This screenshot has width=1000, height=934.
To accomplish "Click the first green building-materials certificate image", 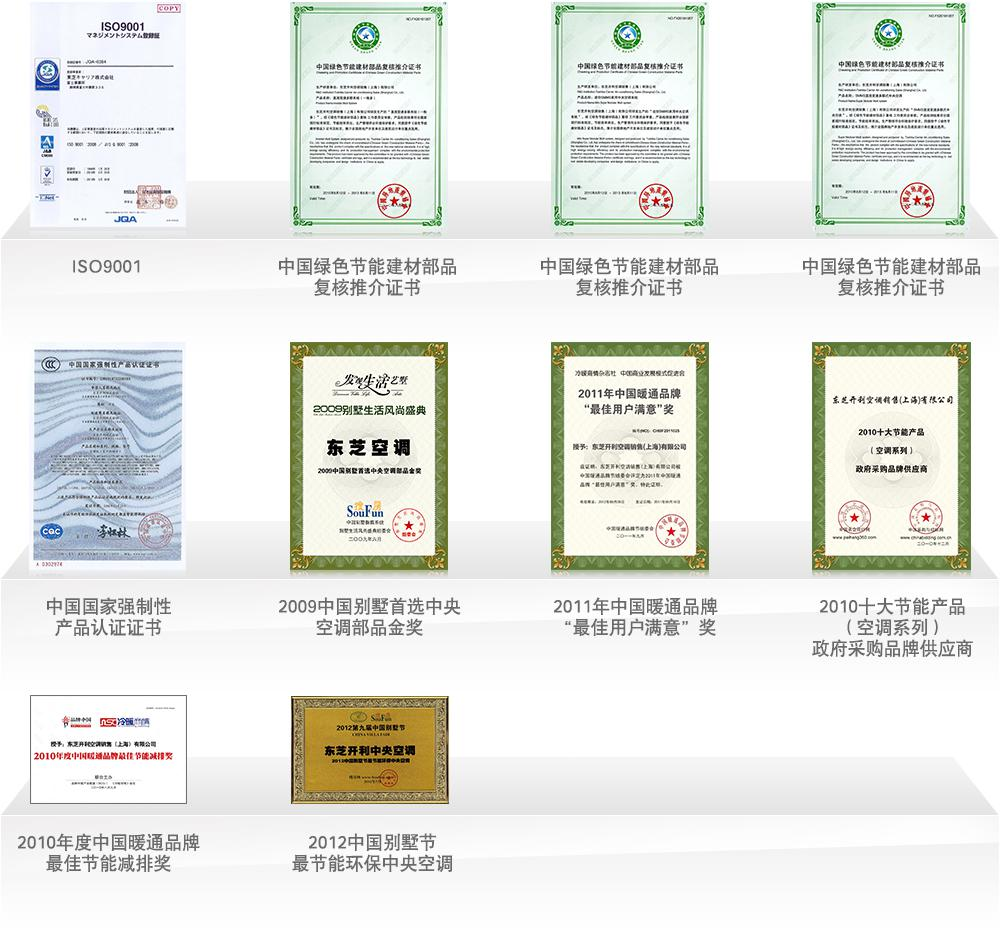I will click(368, 115).
